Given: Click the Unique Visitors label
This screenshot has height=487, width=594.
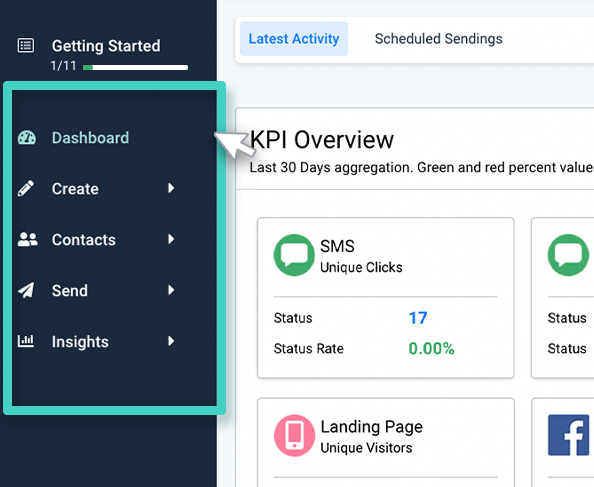Looking at the screenshot, I should pyautogui.click(x=366, y=448).
